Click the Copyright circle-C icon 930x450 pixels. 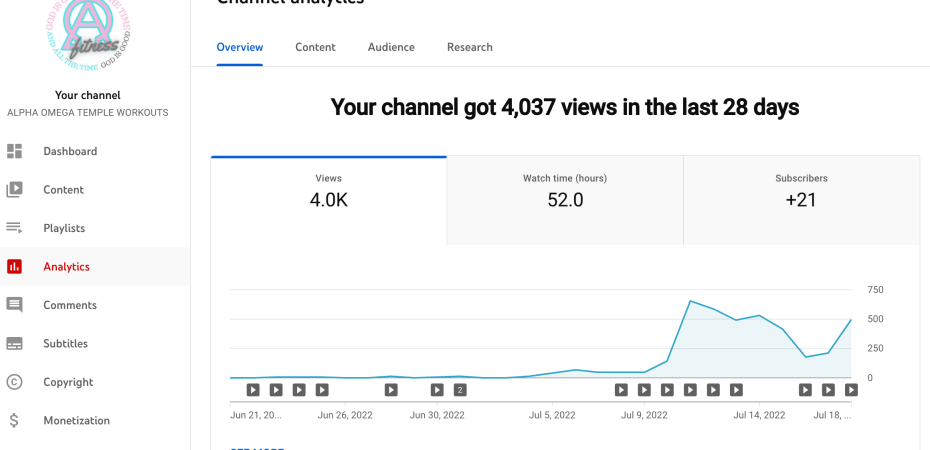click(14, 382)
